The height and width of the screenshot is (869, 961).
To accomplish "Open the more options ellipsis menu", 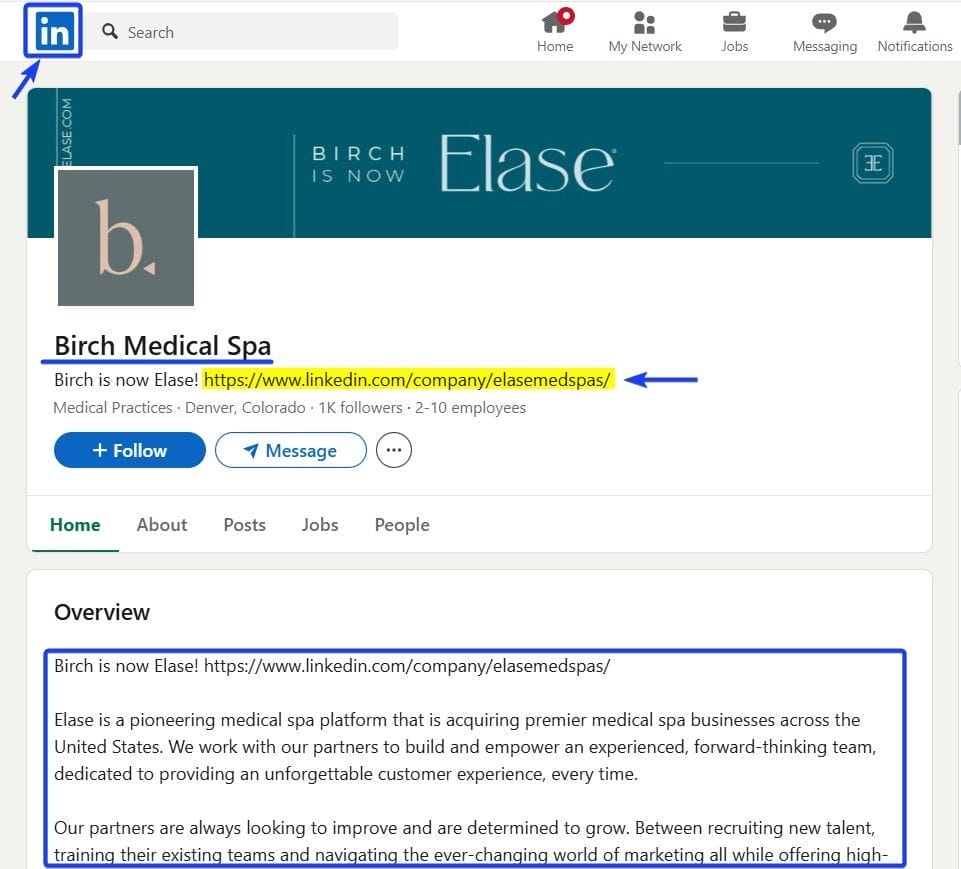I will (393, 450).
